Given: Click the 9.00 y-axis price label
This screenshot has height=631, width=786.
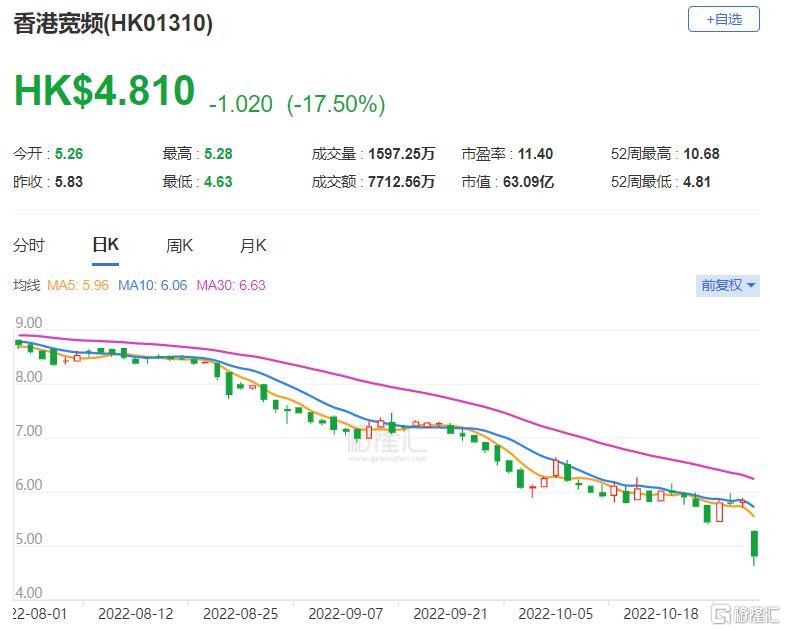Looking at the screenshot, I should pyautogui.click(x=29, y=323).
